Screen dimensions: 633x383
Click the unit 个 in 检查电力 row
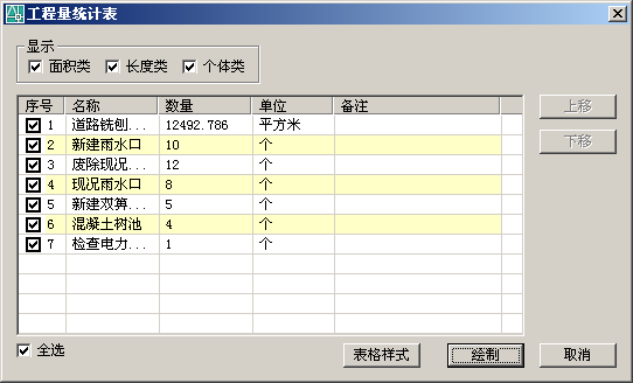[265, 244]
